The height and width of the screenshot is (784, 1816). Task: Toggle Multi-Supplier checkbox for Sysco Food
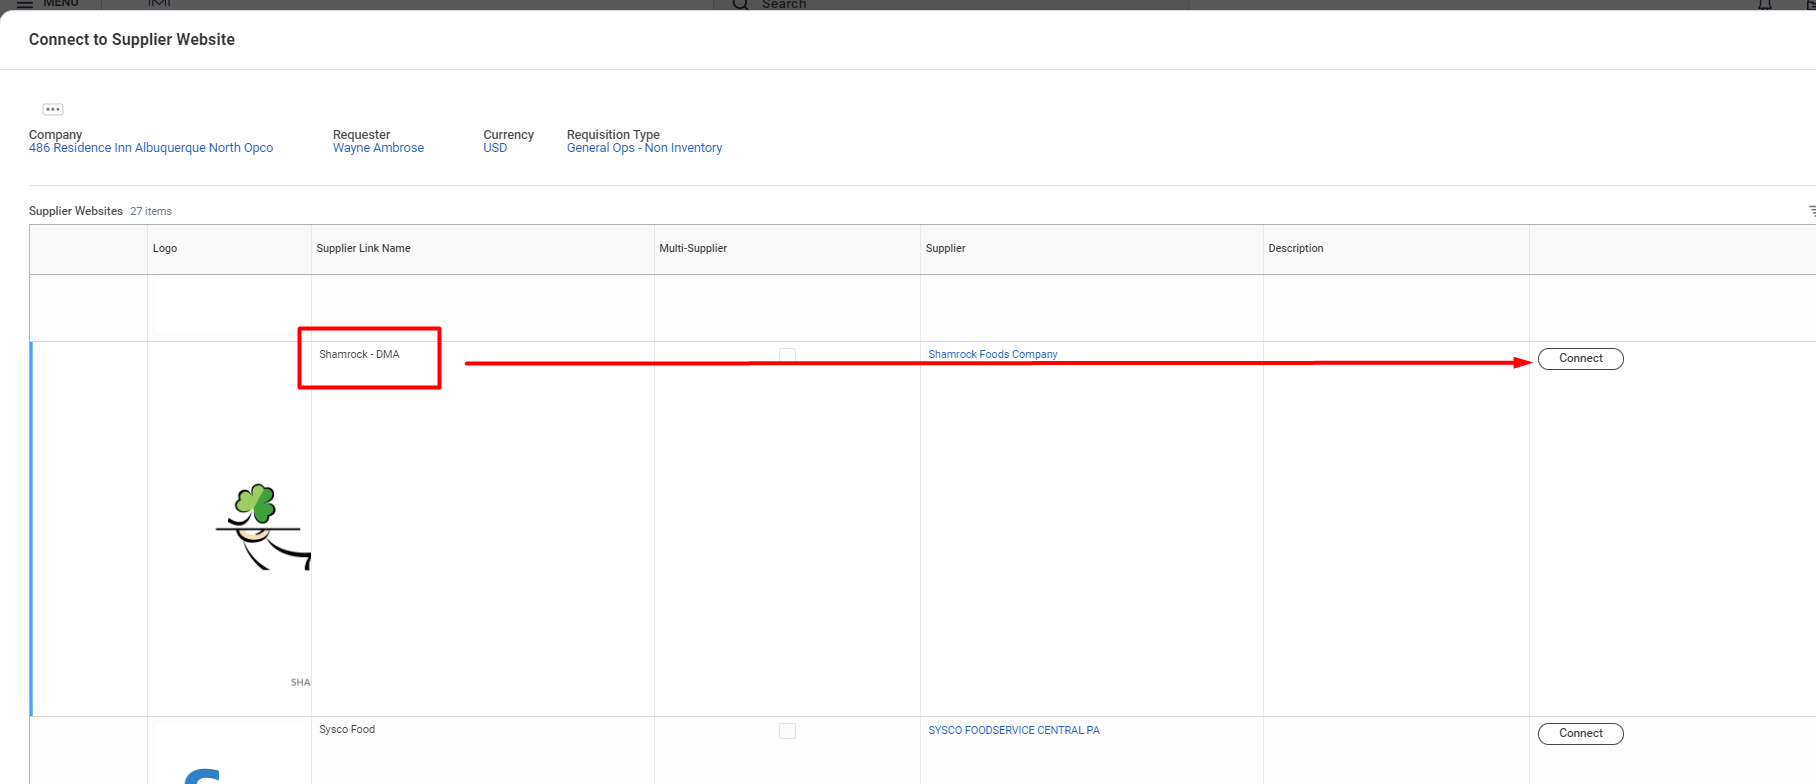[x=787, y=731]
